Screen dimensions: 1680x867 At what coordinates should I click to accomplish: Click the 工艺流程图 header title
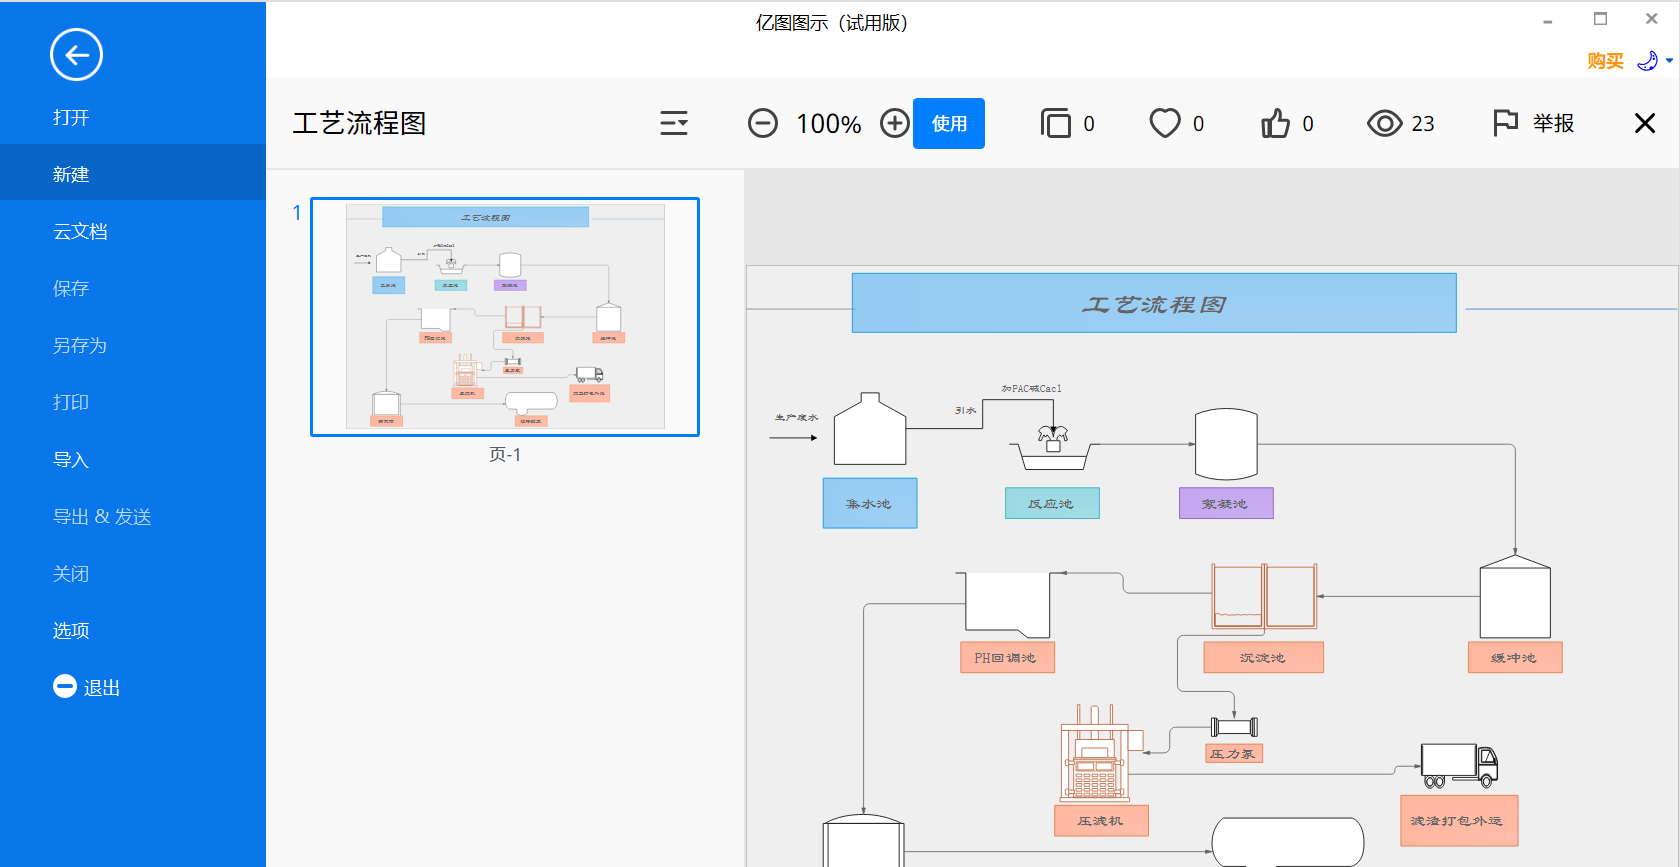[x=359, y=123]
